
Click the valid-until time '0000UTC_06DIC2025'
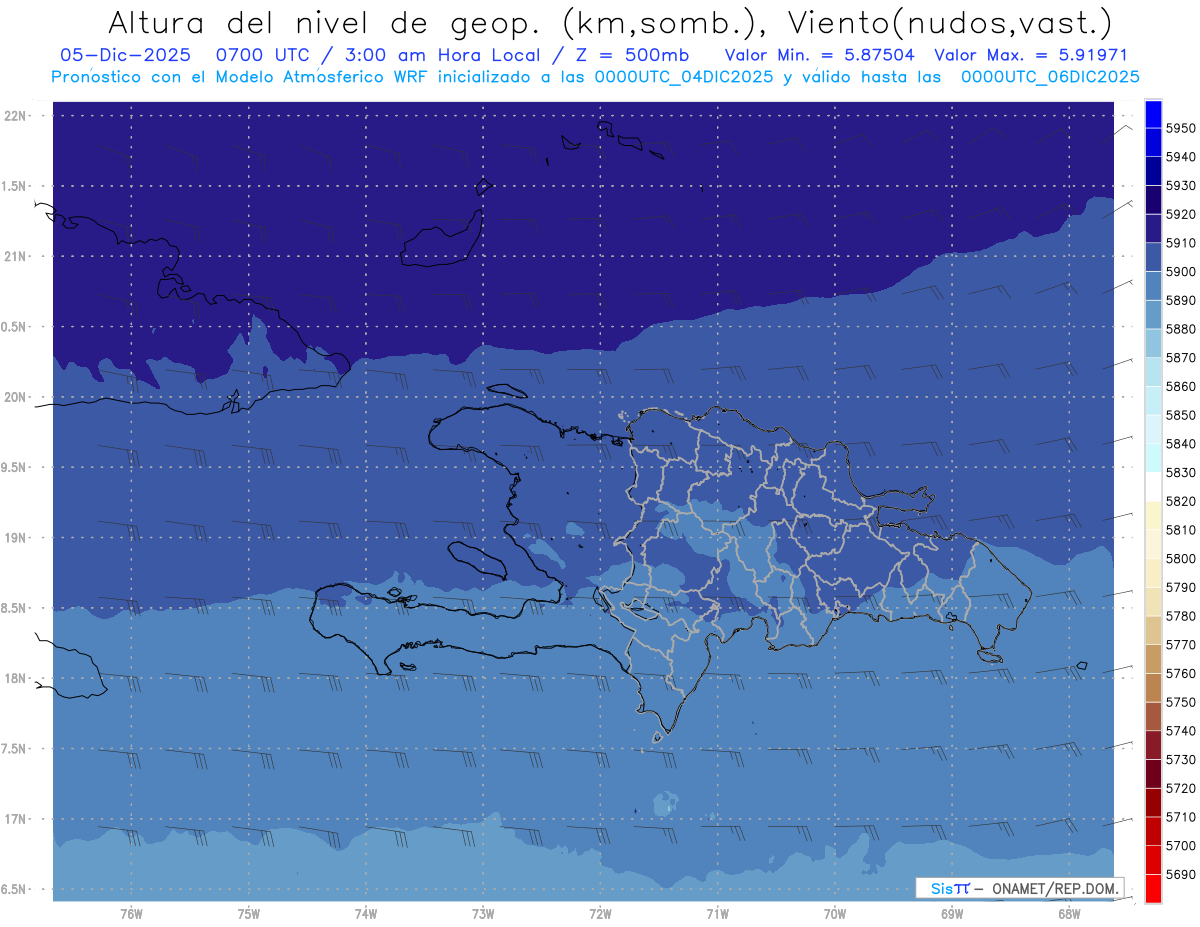(1050, 77)
